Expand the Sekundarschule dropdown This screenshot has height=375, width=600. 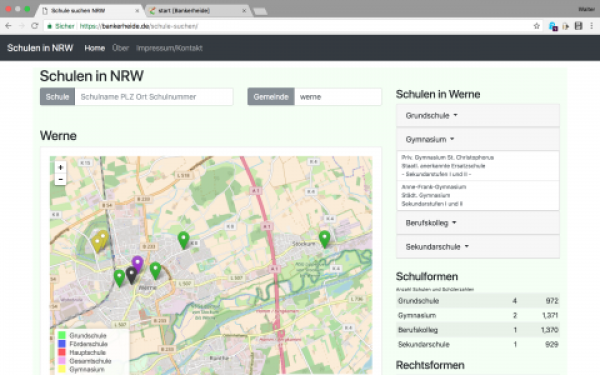(x=437, y=247)
